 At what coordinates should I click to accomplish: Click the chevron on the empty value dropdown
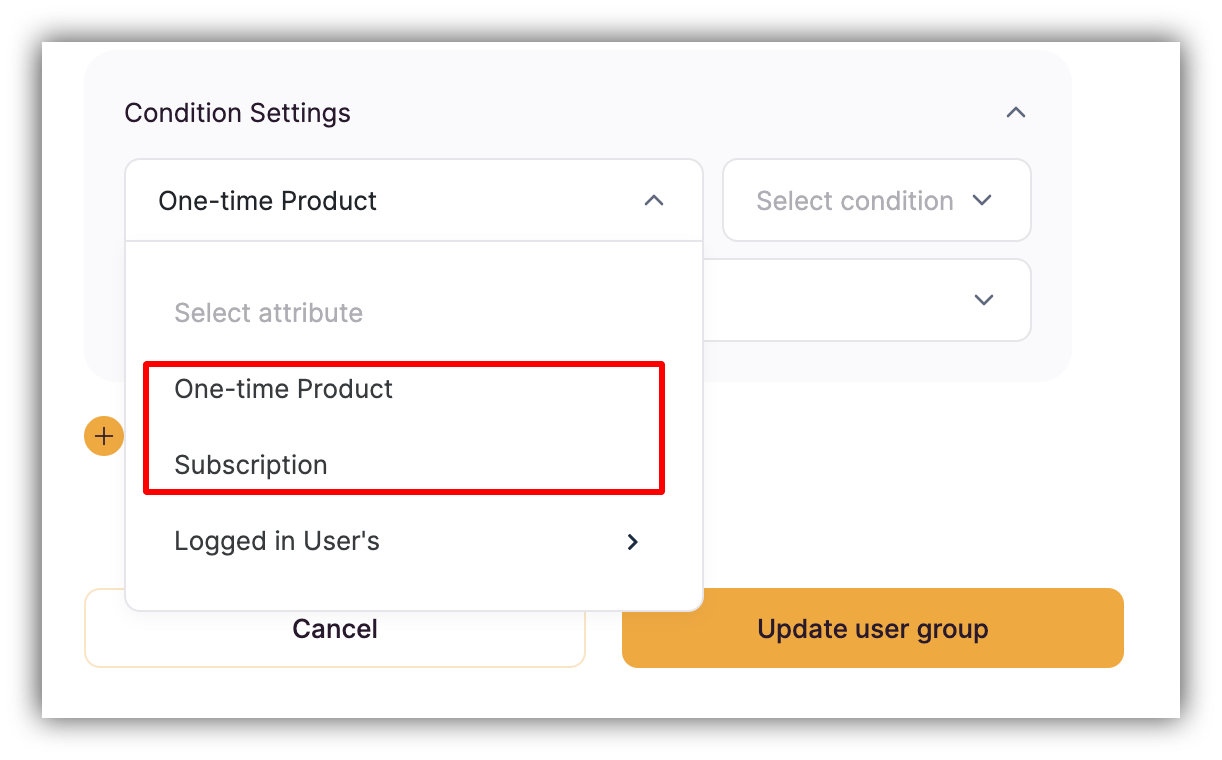click(983, 300)
